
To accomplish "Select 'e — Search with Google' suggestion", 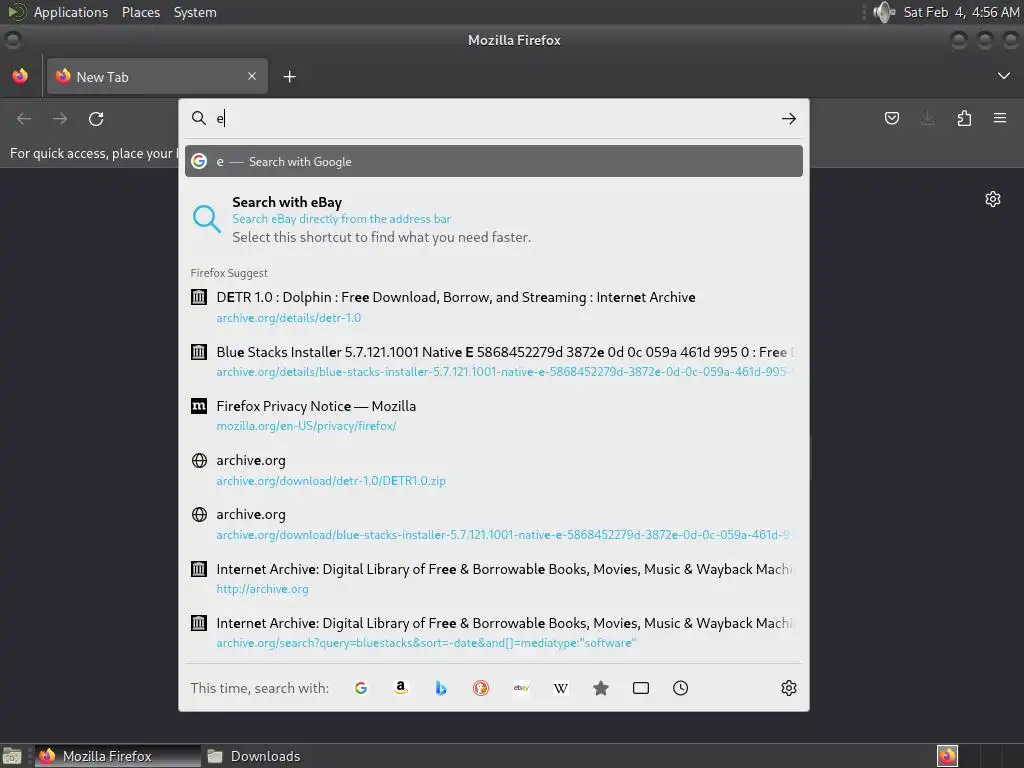I will click(x=494, y=161).
